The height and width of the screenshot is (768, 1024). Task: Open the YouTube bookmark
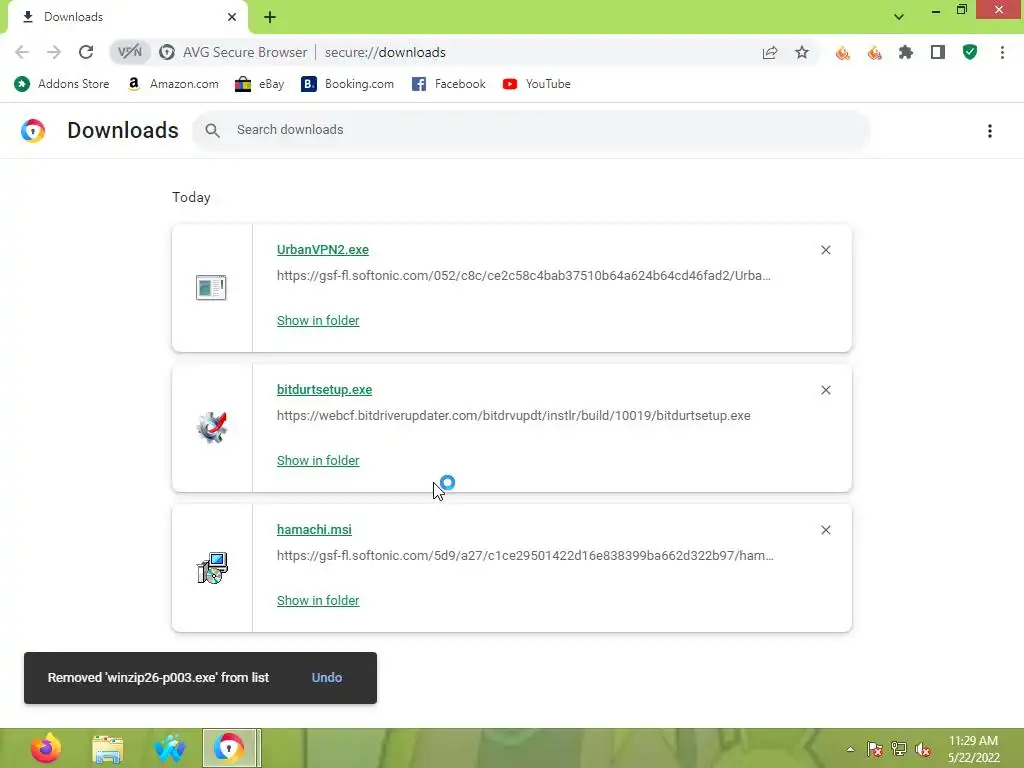tap(537, 84)
